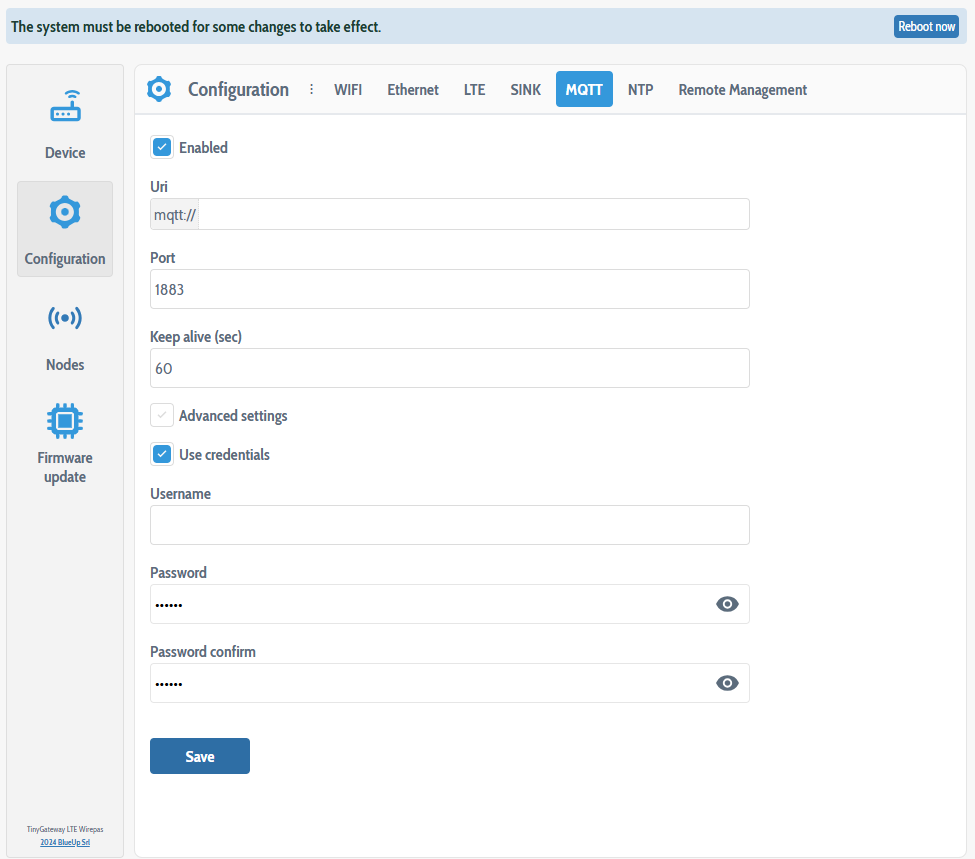This screenshot has height=859, width=975.
Task: Open the Ethernet configuration tab
Action: tap(412, 89)
